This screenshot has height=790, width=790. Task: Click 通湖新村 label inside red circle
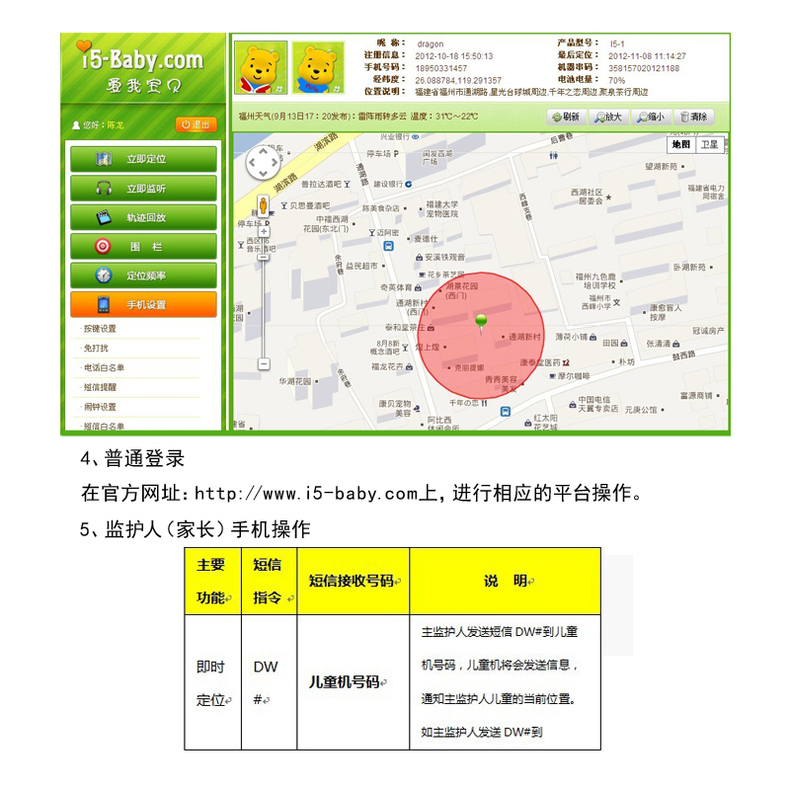(524, 337)
